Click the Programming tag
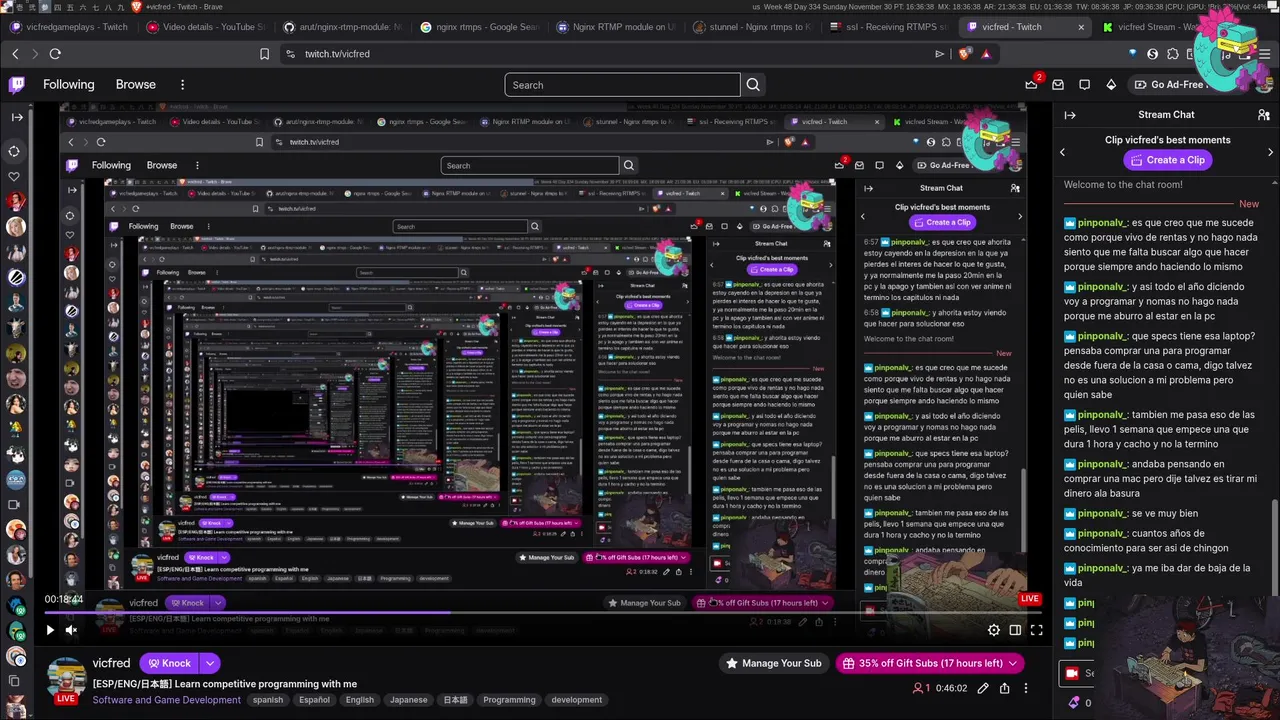 pos(510,700)
